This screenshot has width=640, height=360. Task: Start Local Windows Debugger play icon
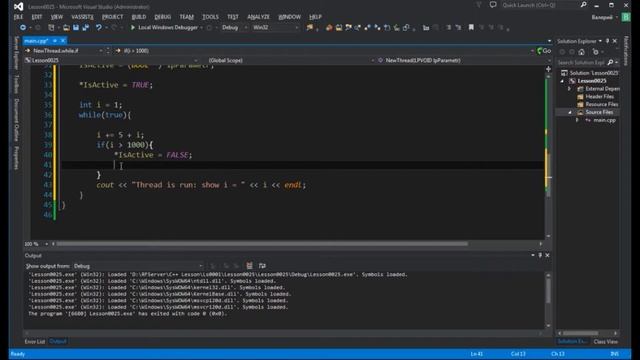point(133,27)
